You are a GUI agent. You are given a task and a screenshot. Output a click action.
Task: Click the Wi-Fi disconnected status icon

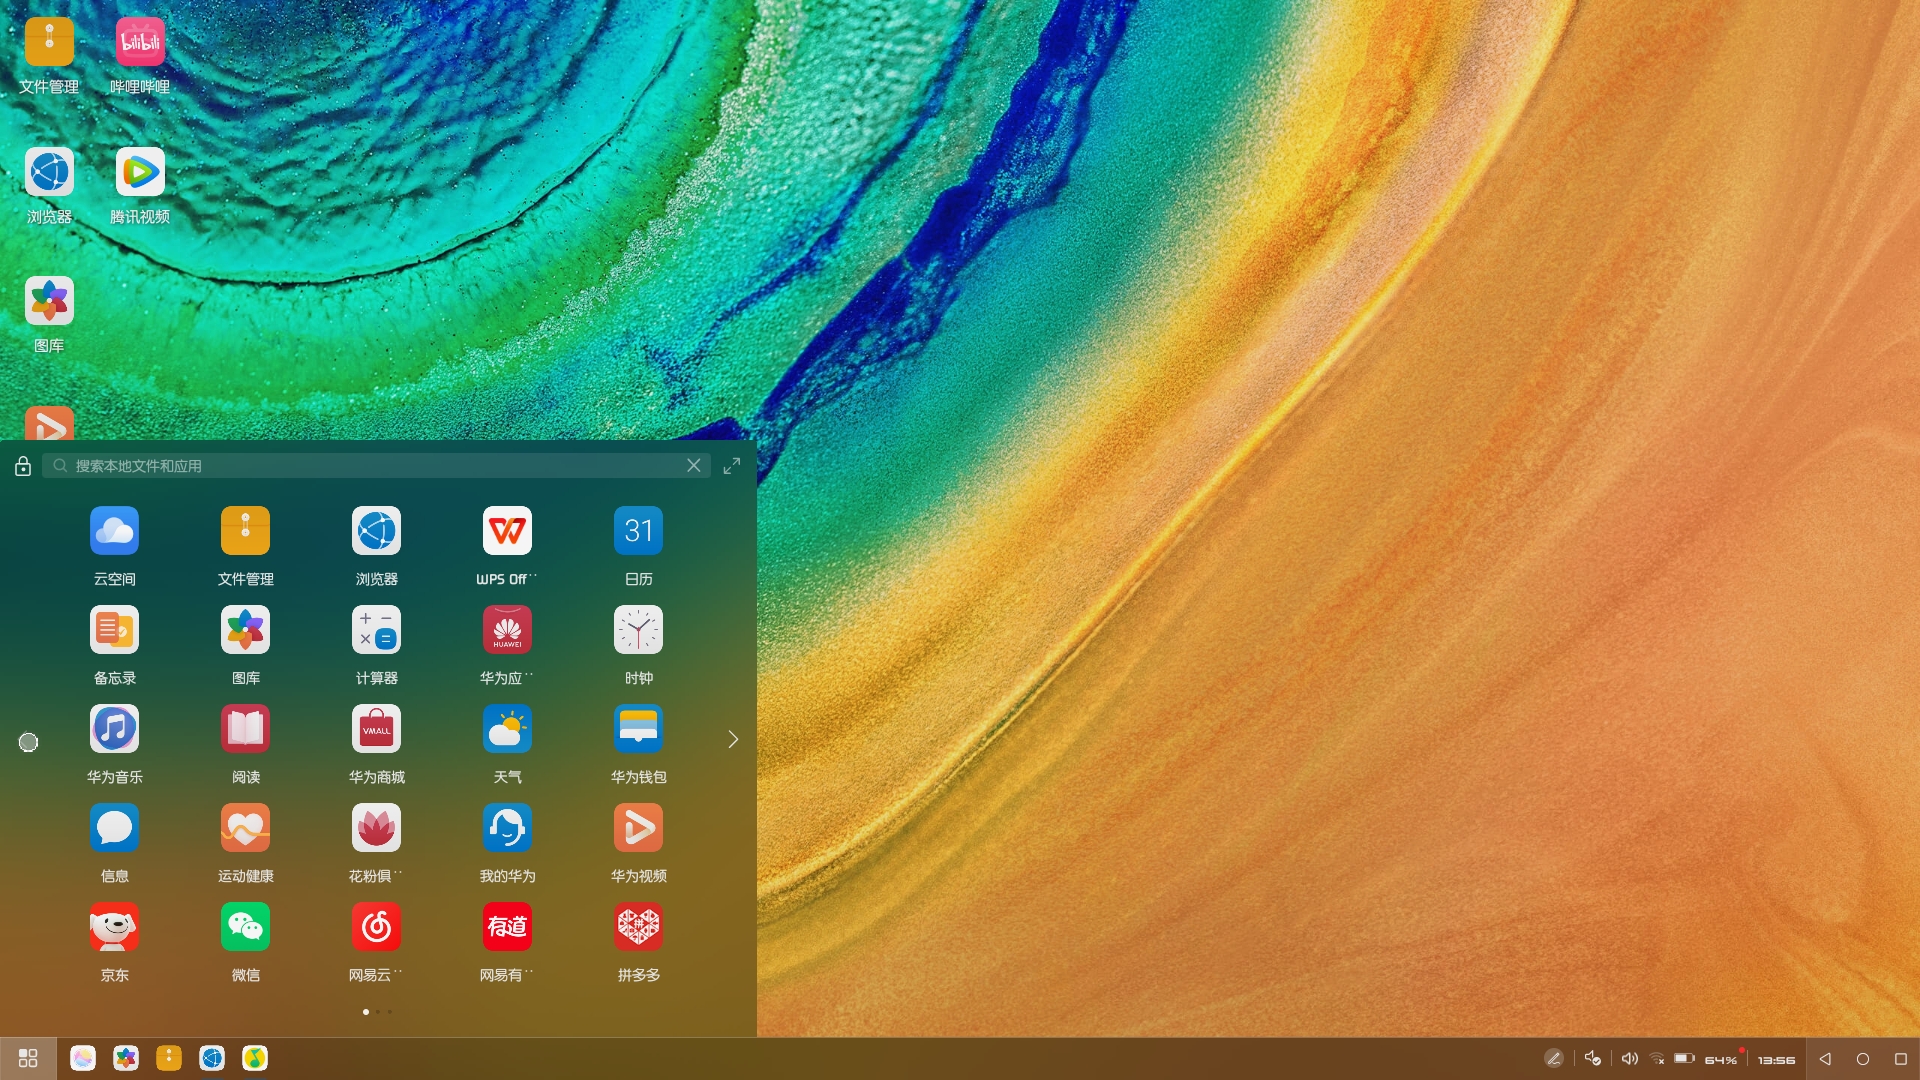(1657, 1058)
